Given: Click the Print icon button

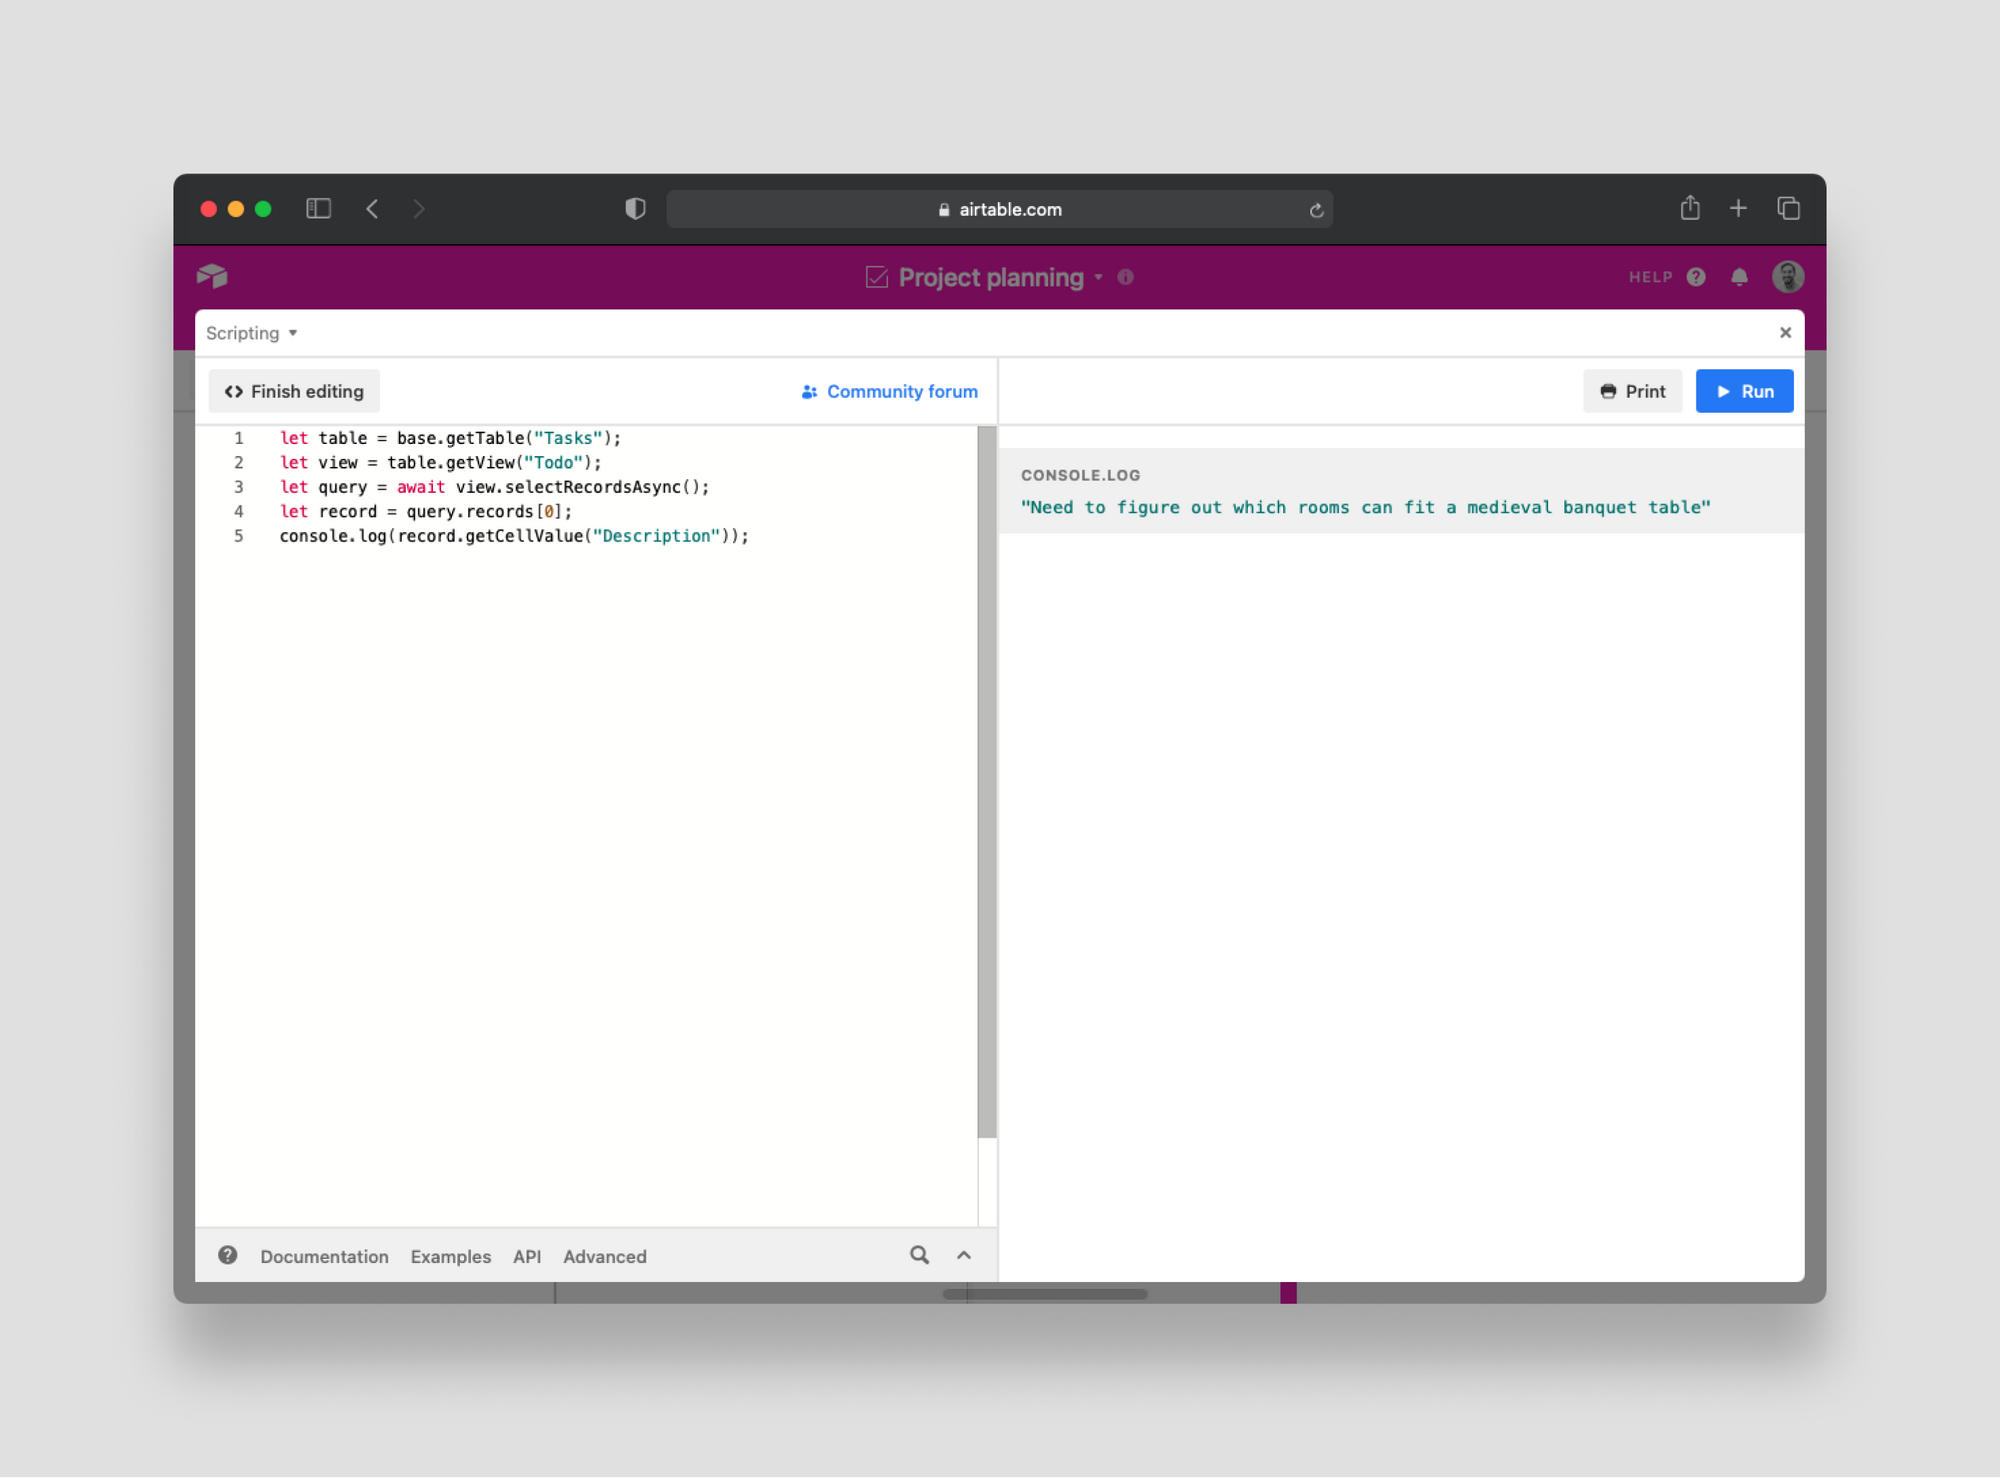Looking at the screenshot, I should [1632, 391].
